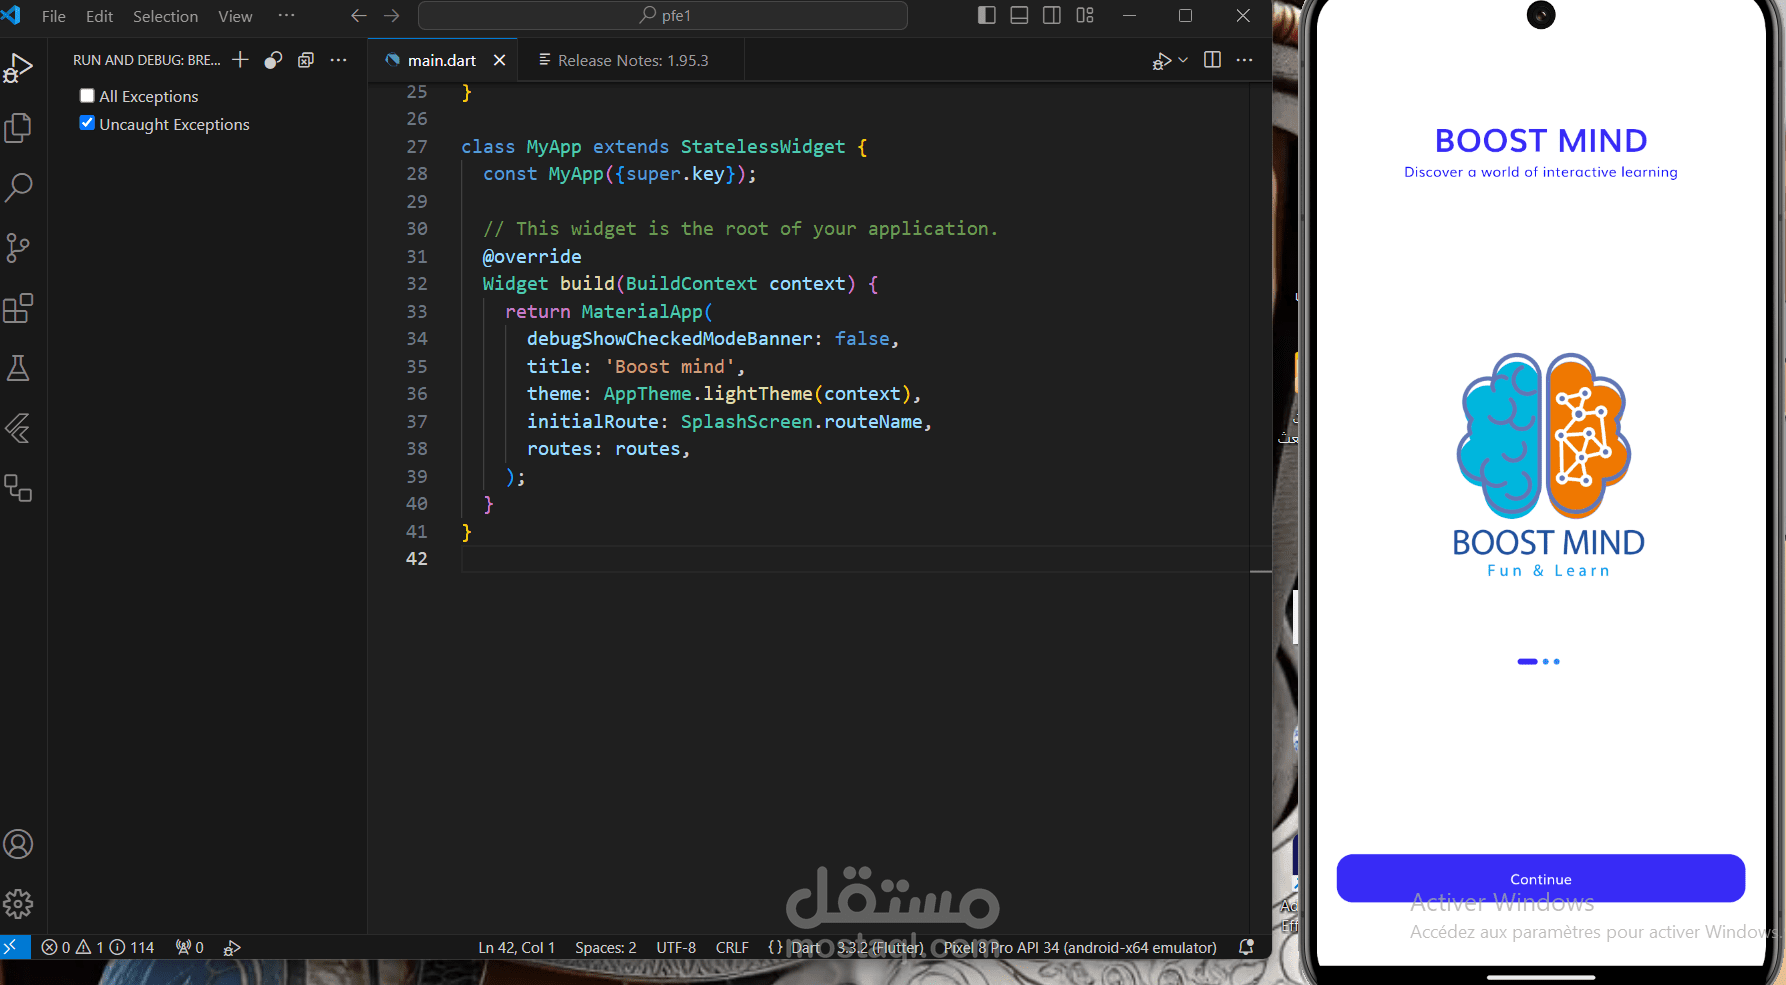
Task: Open the Search view in activity bar
Action: click(x=18, y=188)
